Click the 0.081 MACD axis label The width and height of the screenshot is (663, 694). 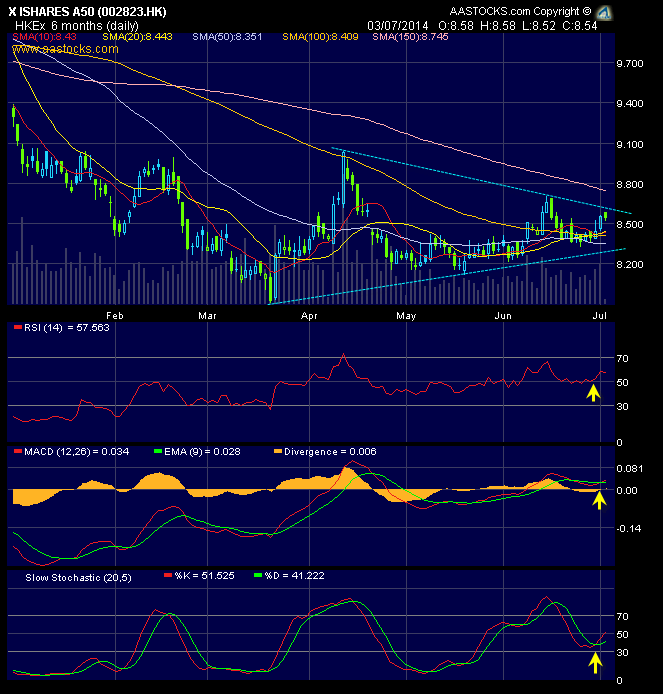(630, 469)
